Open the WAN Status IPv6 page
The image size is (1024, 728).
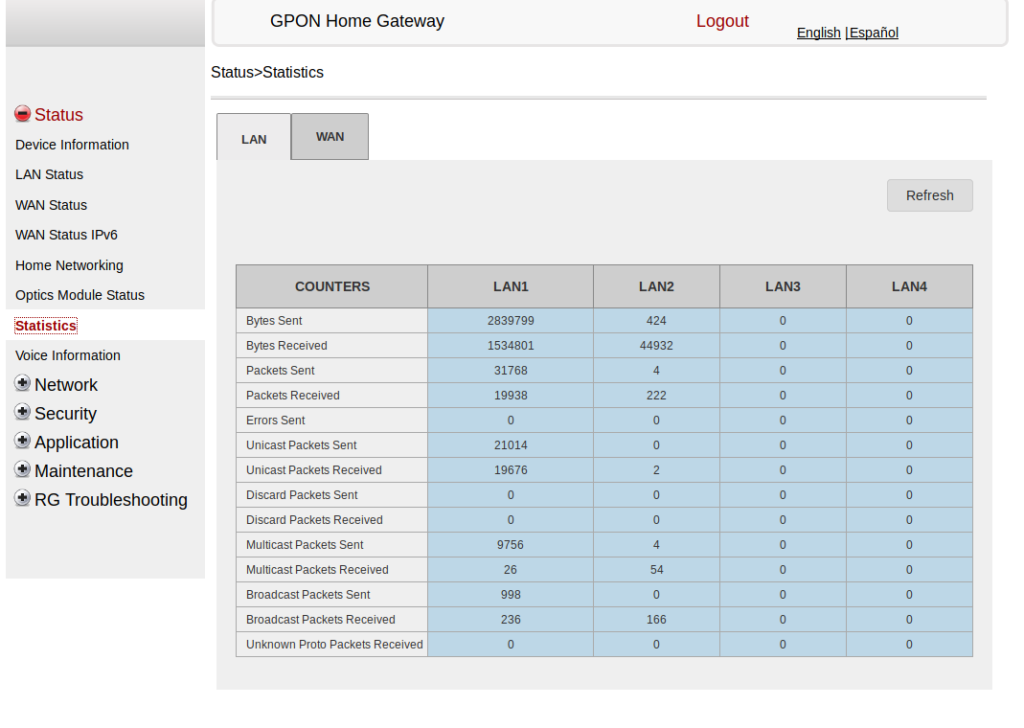(66, 234)
